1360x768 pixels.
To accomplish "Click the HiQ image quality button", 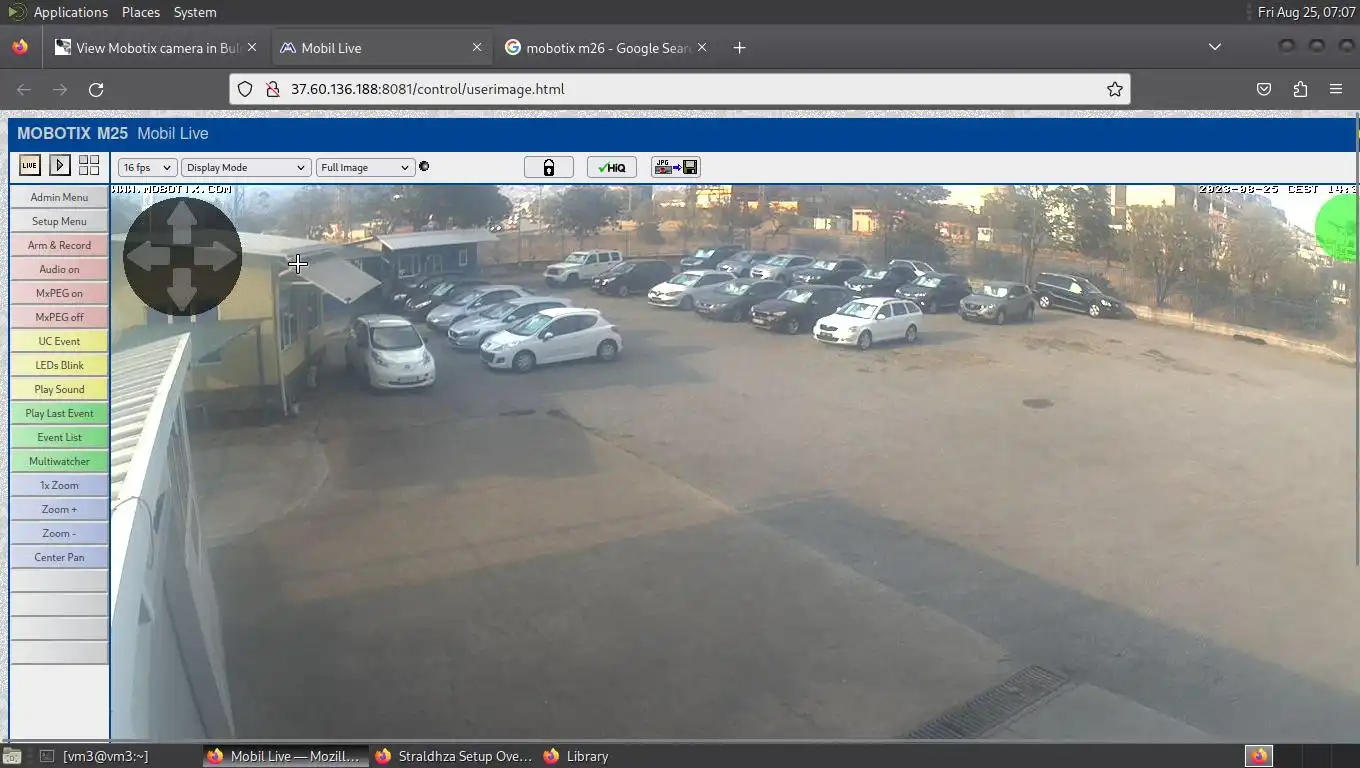I will [x=612, y=167].
